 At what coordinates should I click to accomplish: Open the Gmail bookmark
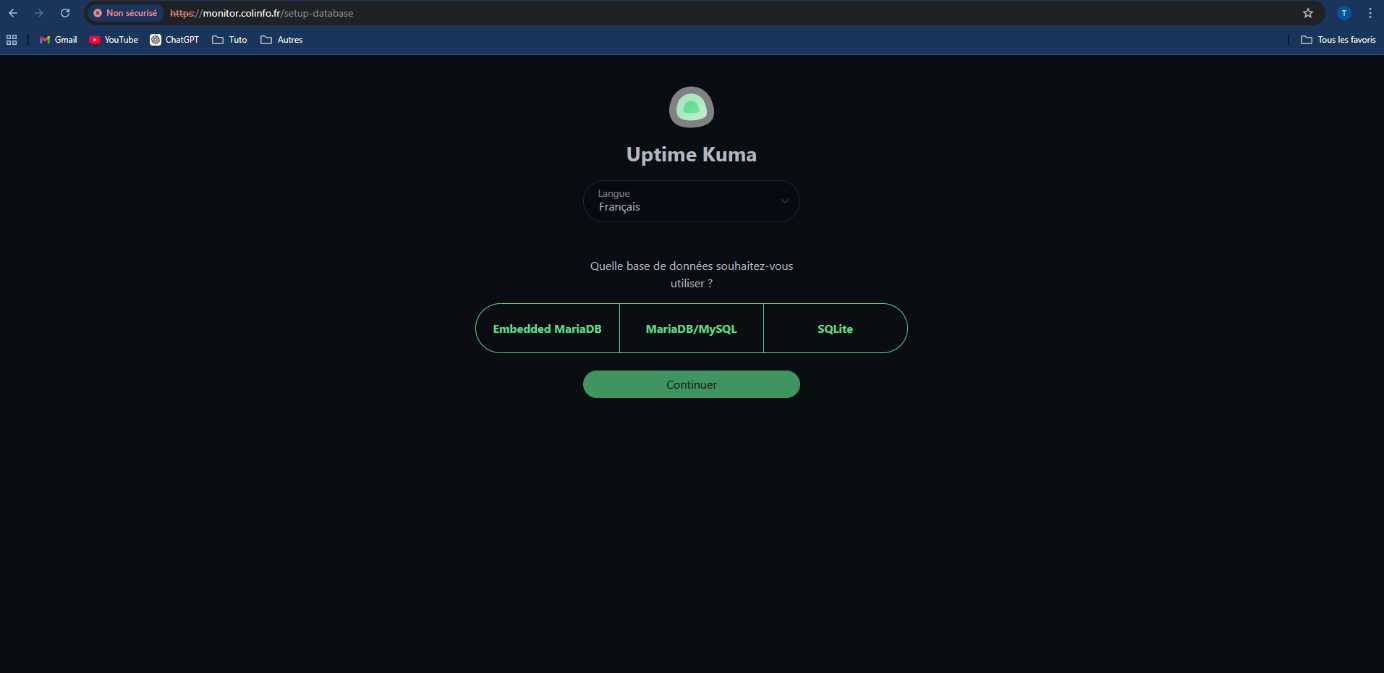pos(58,40)
